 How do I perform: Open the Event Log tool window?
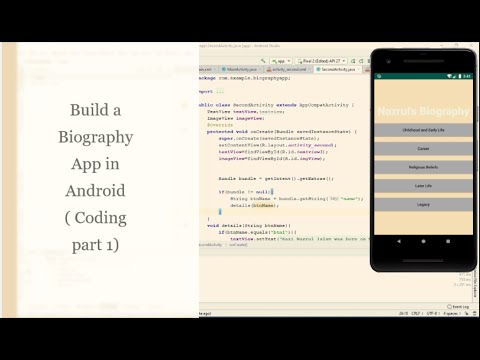(458, 307)
